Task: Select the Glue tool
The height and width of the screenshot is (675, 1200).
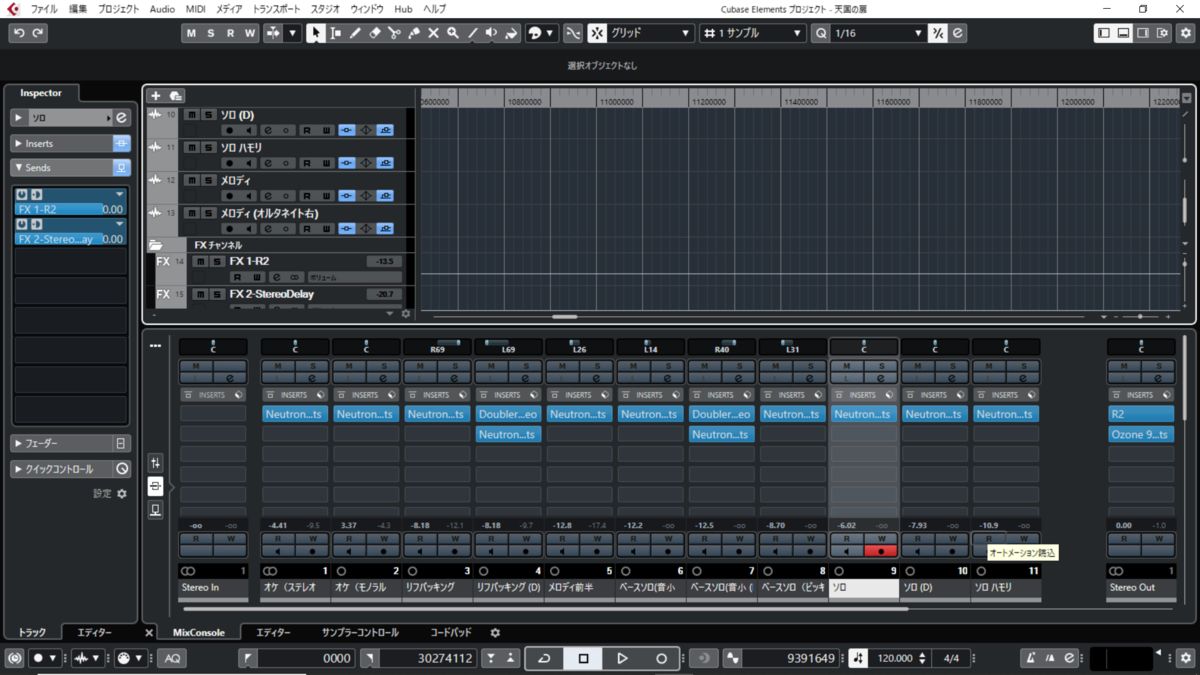Action: pyautogui.click(x=414, y=33)
